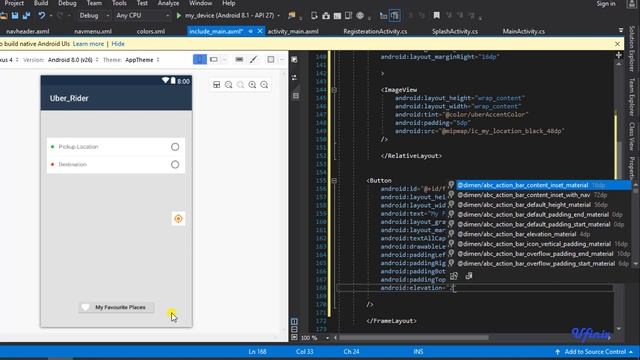Open the my_device target dropdown arrow
Screen dimensions: 640x360
click(x=278, y=16)
